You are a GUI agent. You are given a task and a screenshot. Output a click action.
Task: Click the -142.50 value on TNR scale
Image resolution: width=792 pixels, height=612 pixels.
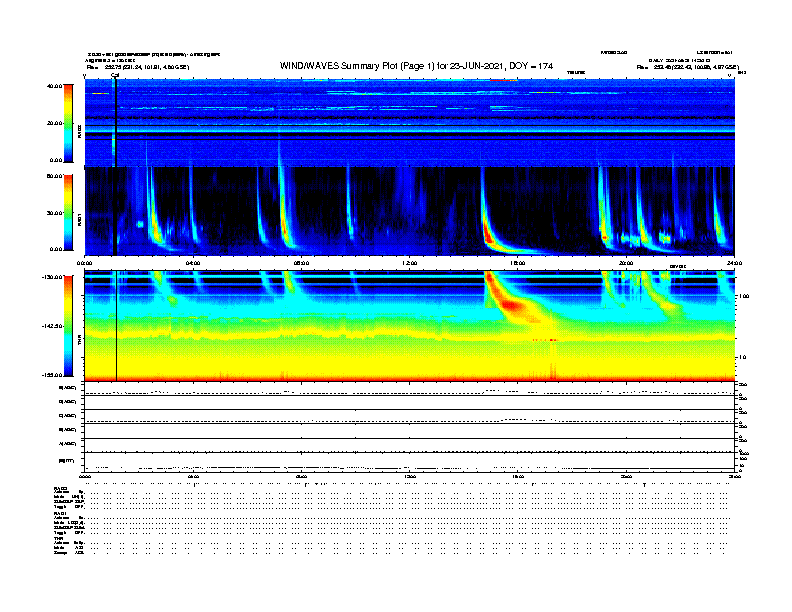pos(52,326)
